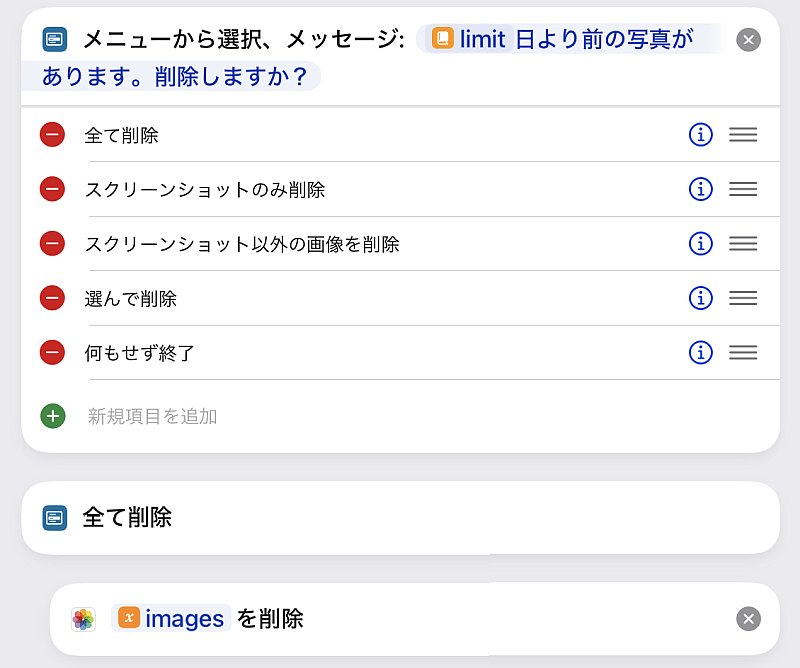Edit the prompt text あります。削除しますか？
The image size is (800, 668).
click(x=174, y=77)
